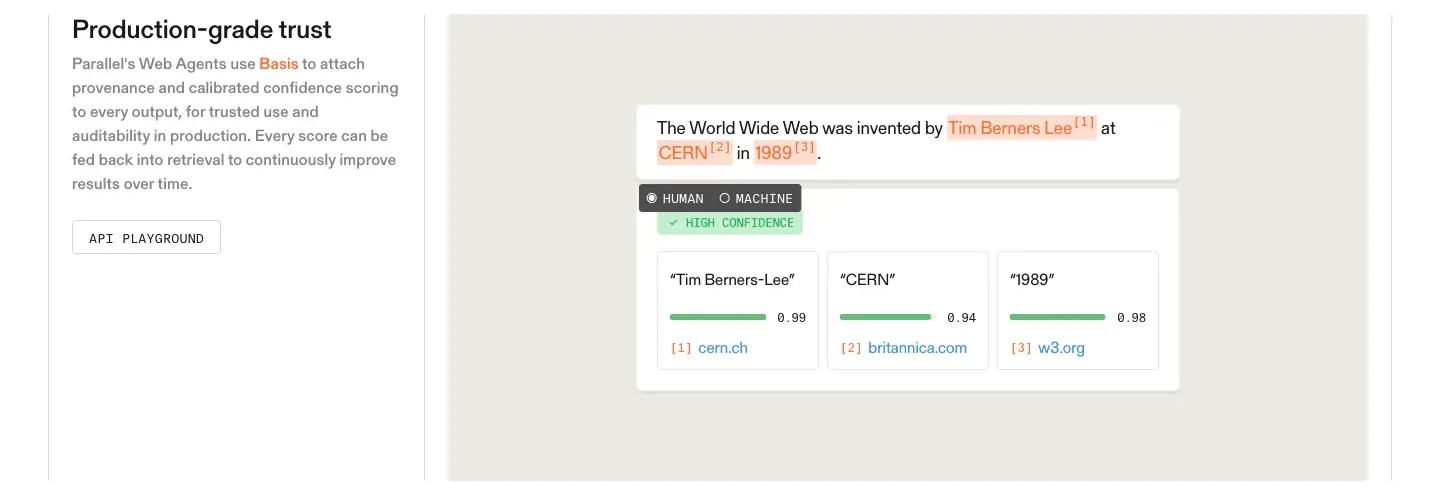Viewport: 1440px width, 498px height.
Task: Select the MACHINE radio option
Action: point(756,198)
